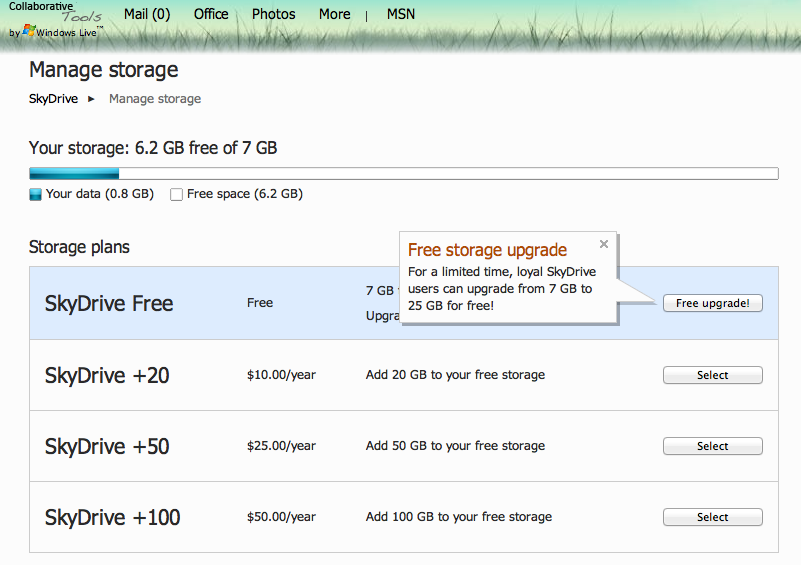Click the white Free space legend box
The image size is (801, 565).
[176, 195]
